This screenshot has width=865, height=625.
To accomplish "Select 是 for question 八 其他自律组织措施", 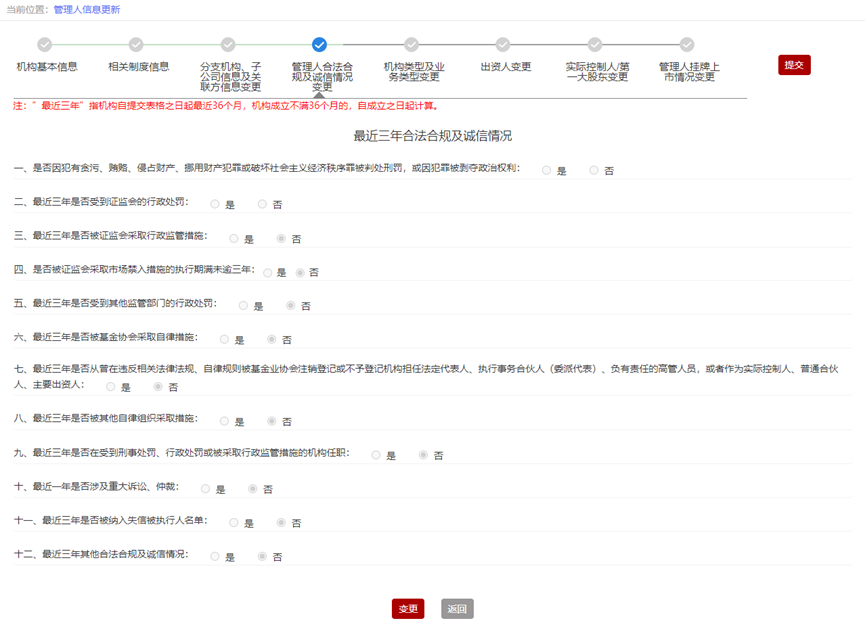I will point(224,421).
